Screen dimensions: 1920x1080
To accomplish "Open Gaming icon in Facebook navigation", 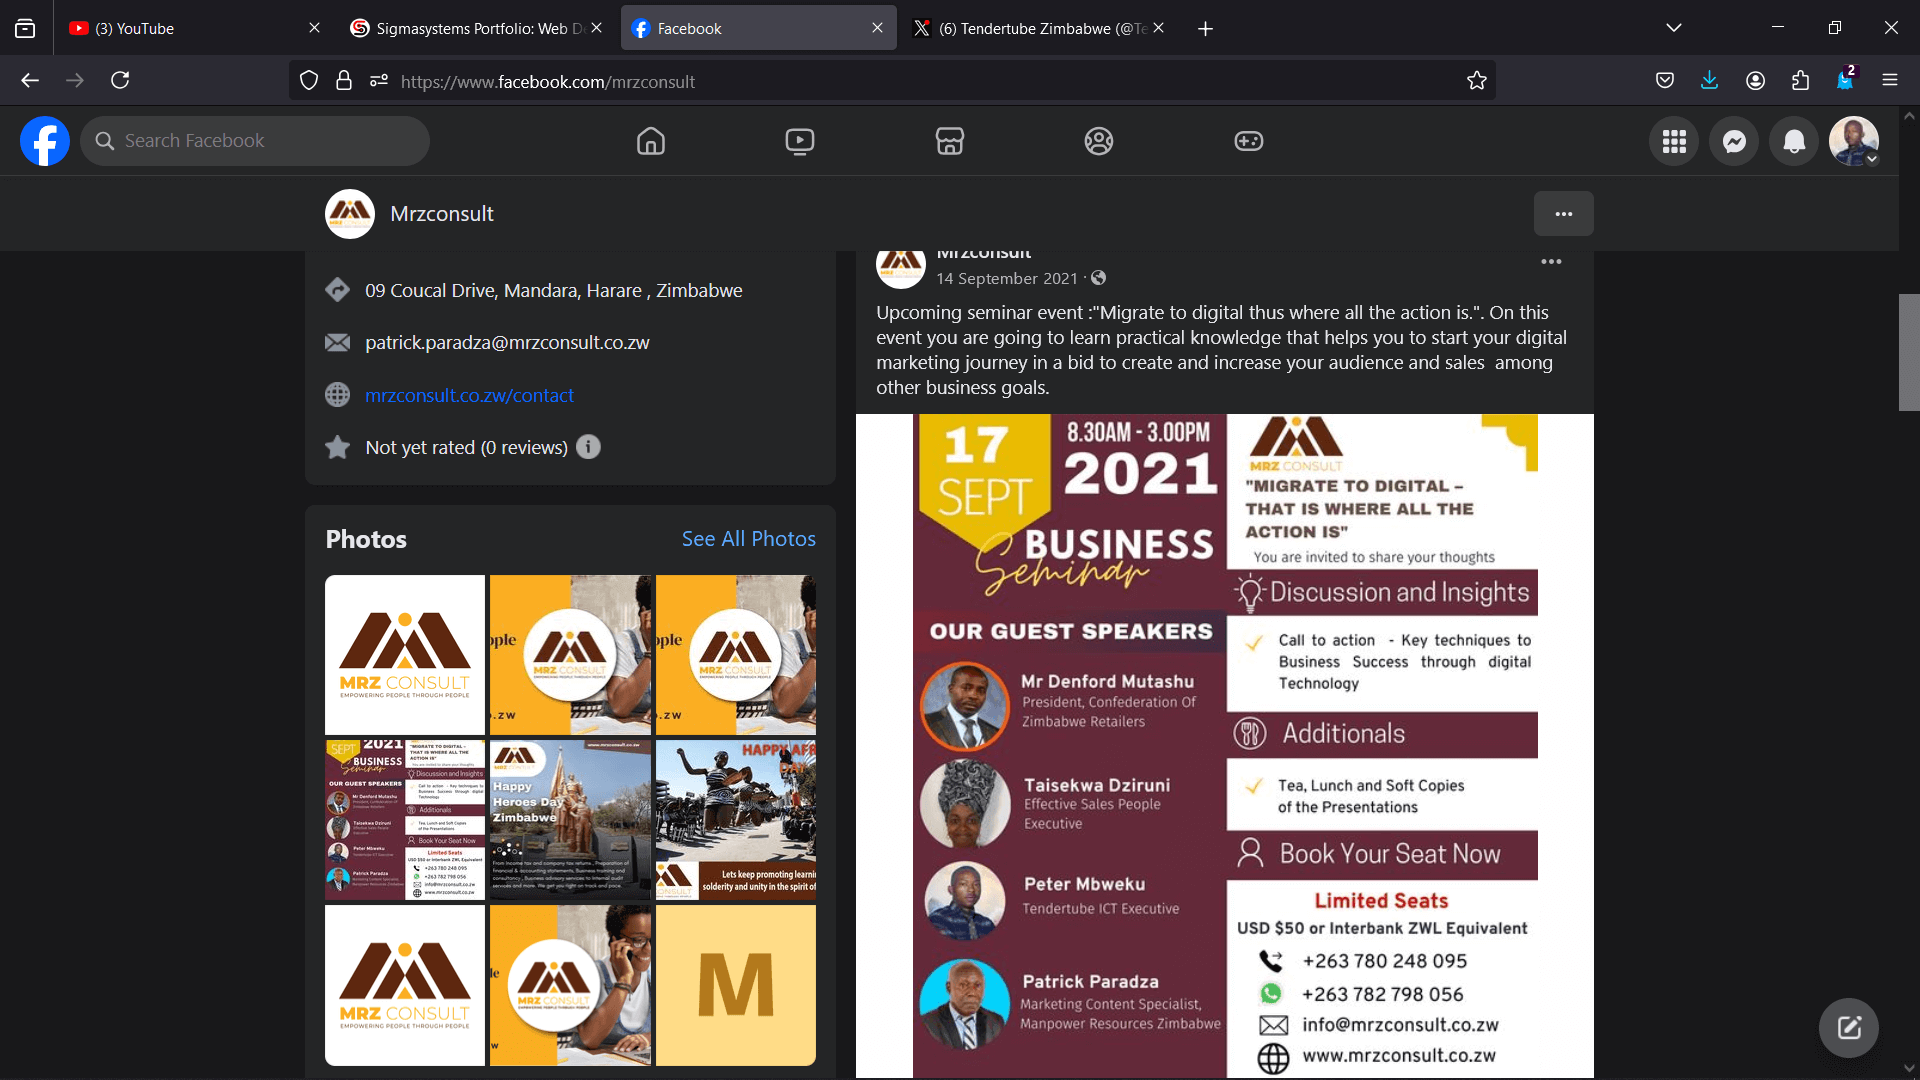I will (1248, 141).
